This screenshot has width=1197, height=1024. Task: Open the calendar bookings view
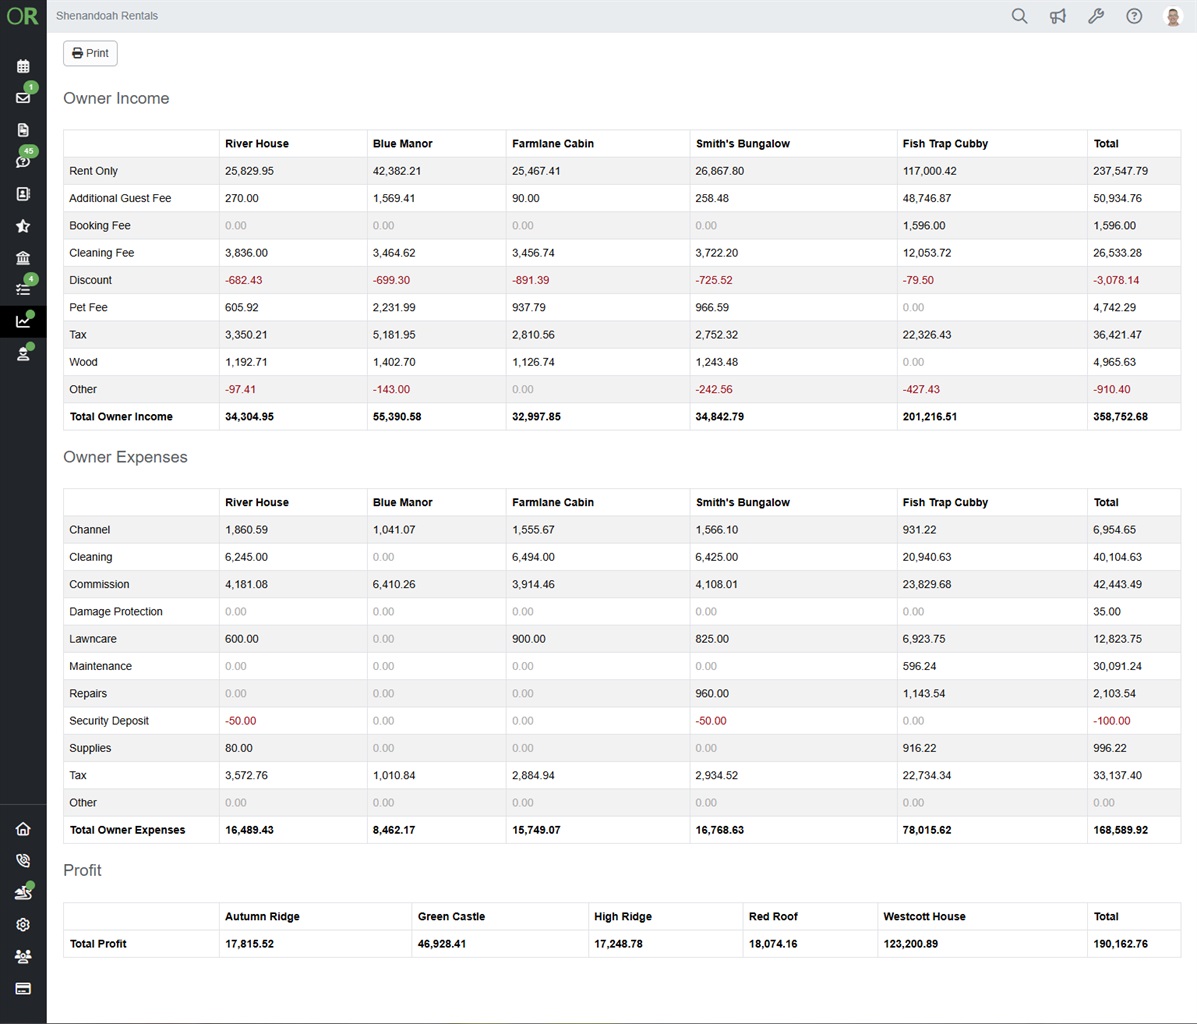pos(23,66)
